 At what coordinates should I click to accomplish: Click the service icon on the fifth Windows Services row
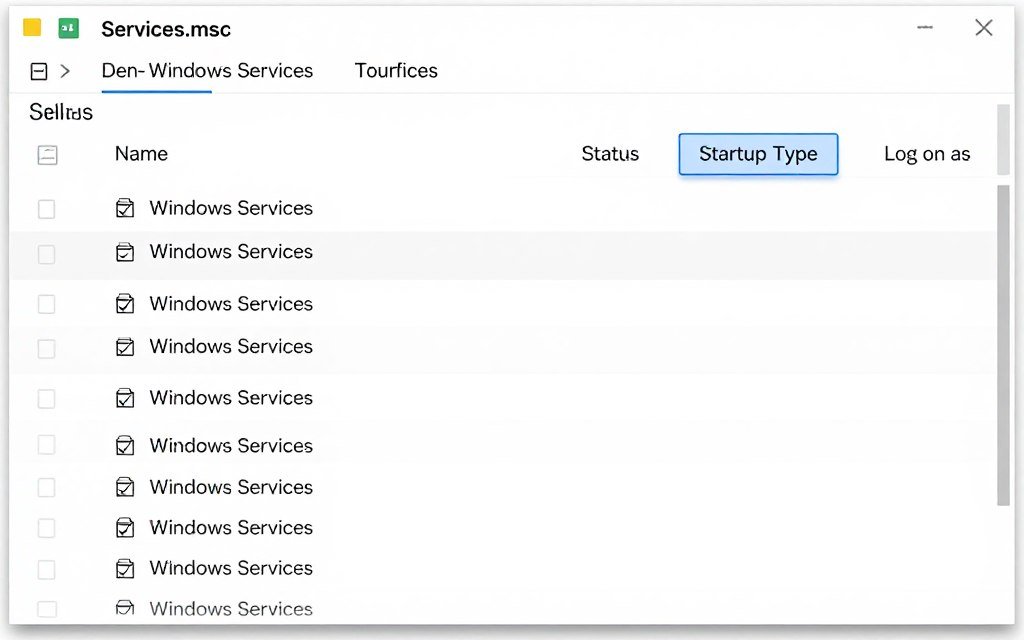[125, 397]
